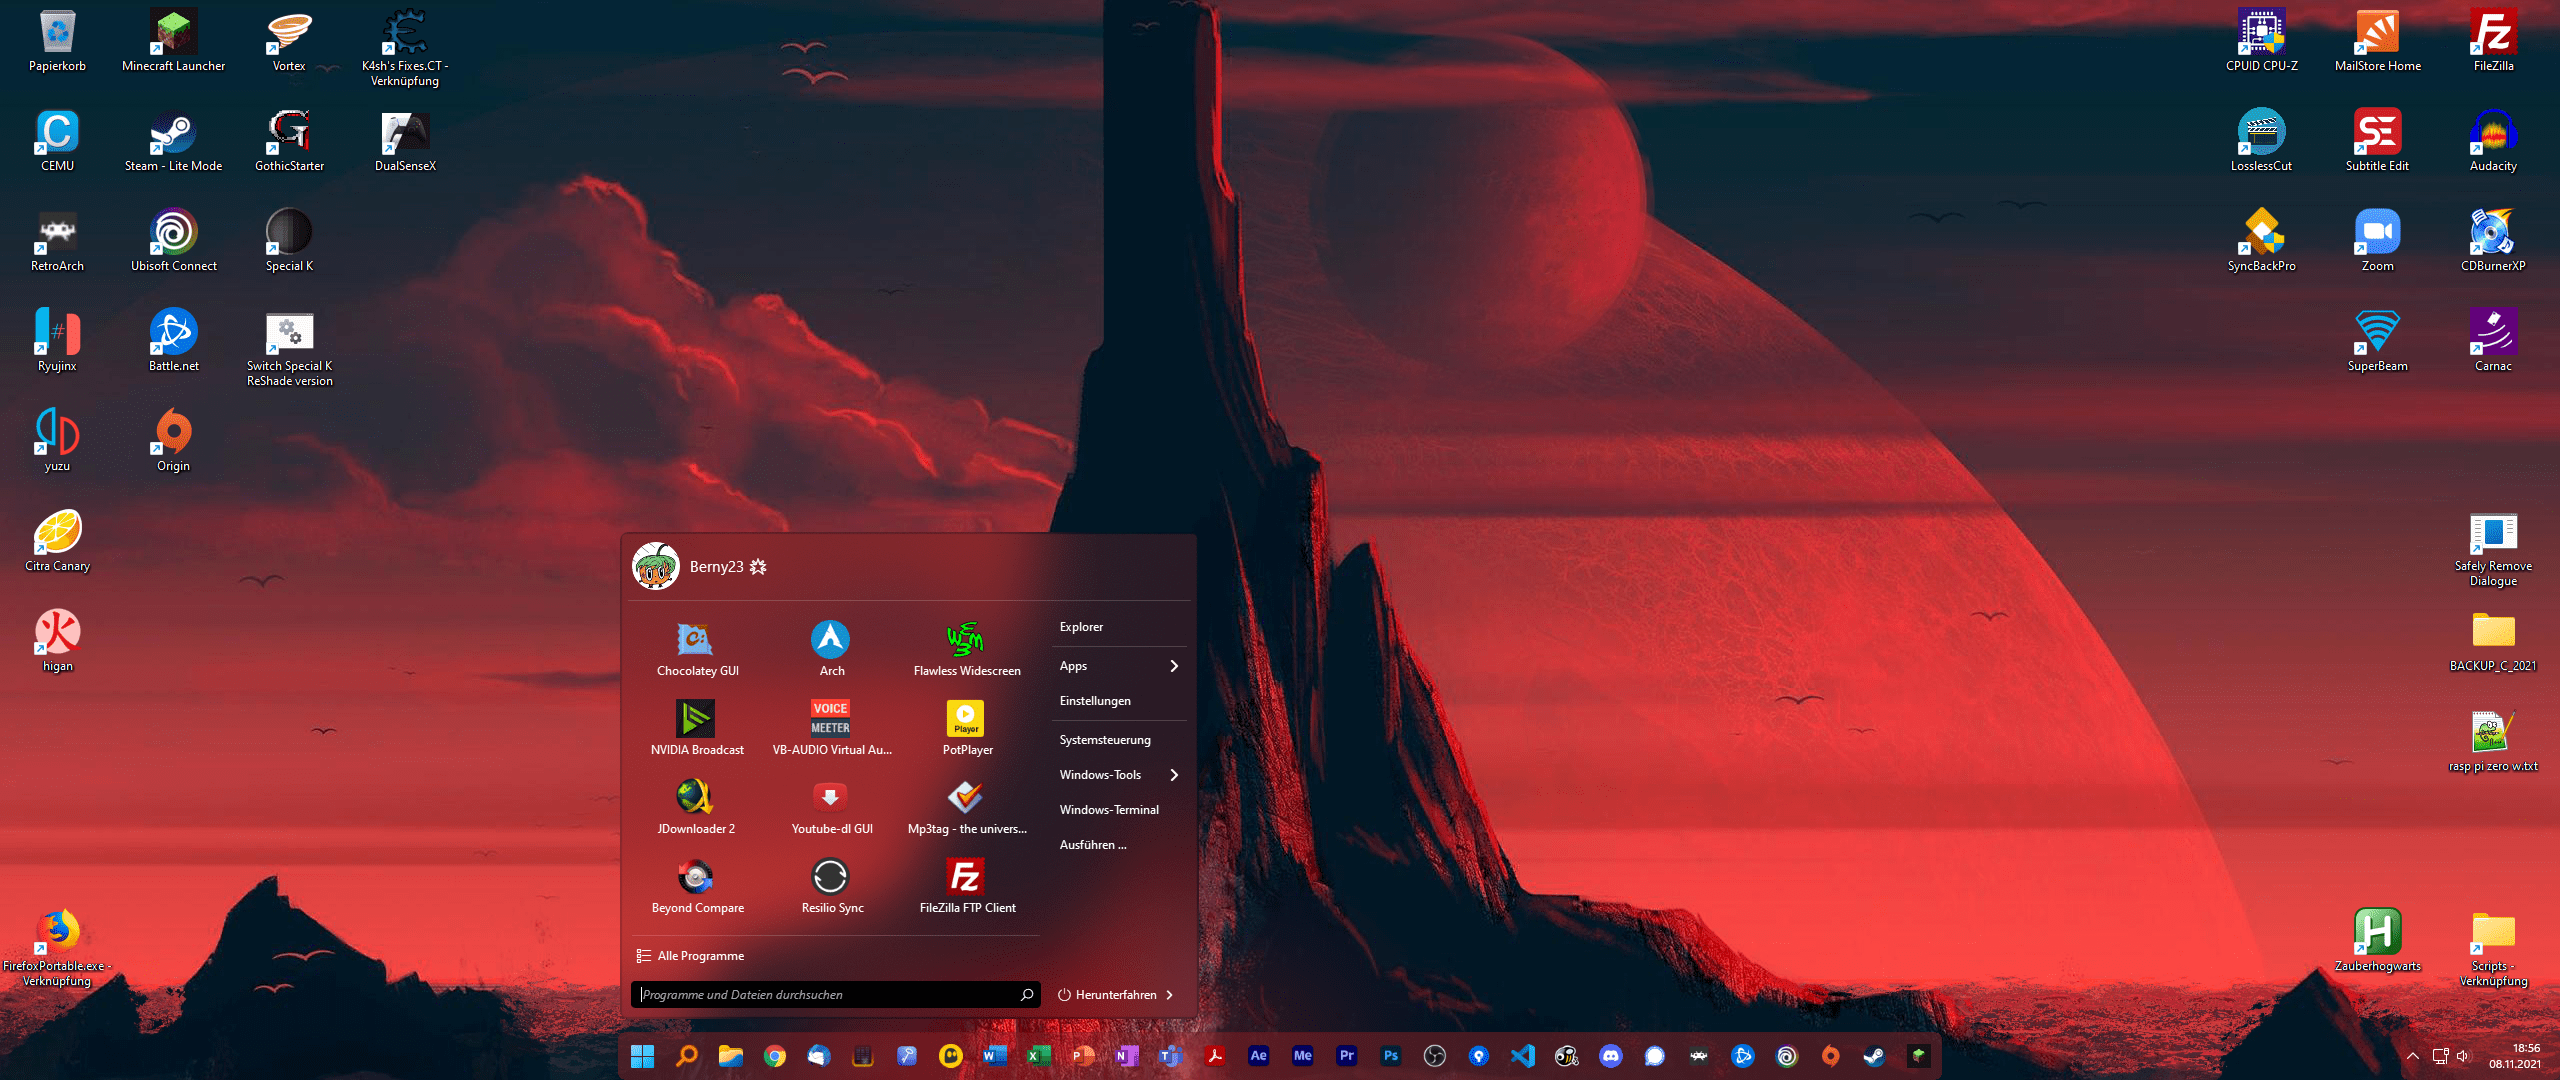Viewport: 2560px width, 1080px height.
Task: Open Mp3tag from start menu
Action: (966, 807)
